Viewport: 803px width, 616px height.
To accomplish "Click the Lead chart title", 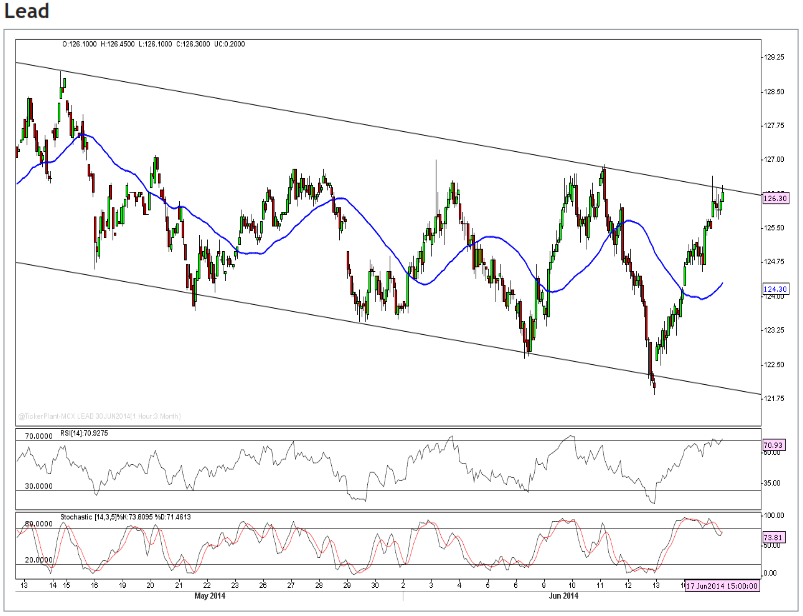I will (26, 12).
